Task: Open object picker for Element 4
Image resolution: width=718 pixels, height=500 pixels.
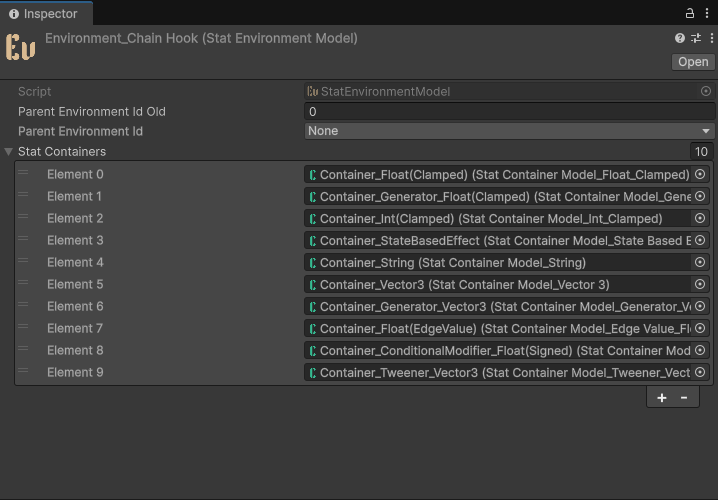Action: (700, 262)
